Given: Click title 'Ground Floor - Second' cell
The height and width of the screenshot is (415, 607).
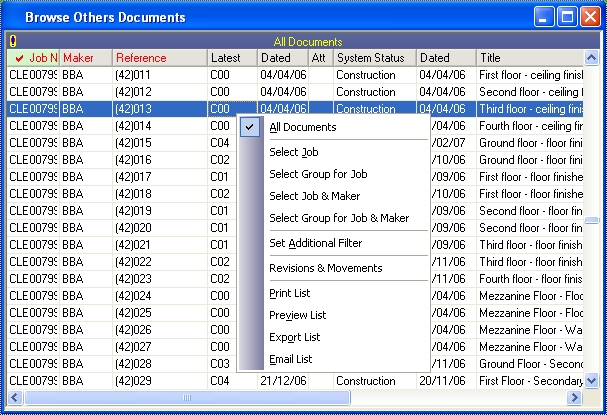Looking at the screenshot, I should [x=531, y=364].
